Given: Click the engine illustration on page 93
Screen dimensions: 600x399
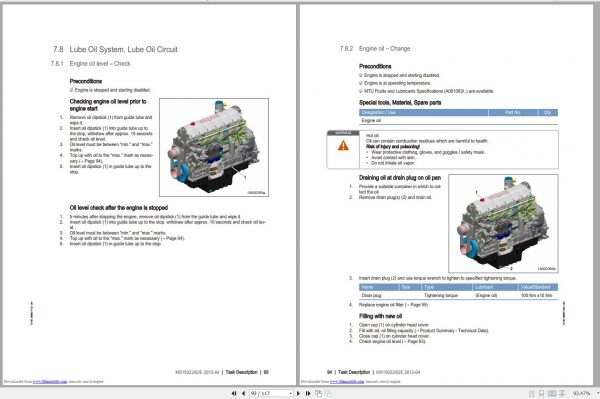Looking at the screenshot, I should 214,147.
